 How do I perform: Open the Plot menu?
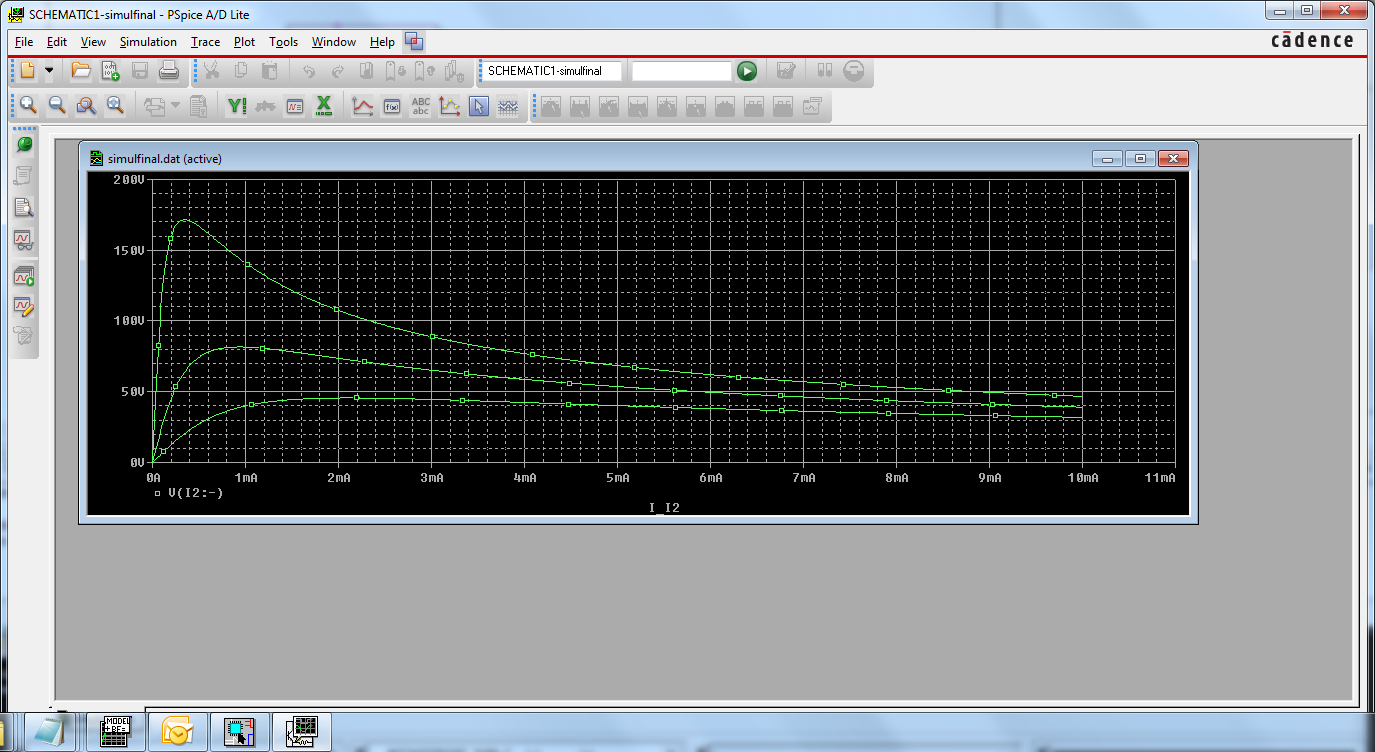[245, 42]
